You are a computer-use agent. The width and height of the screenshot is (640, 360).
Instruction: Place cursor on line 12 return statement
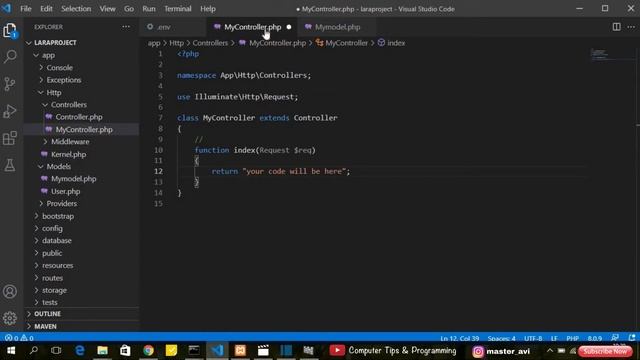281,171
